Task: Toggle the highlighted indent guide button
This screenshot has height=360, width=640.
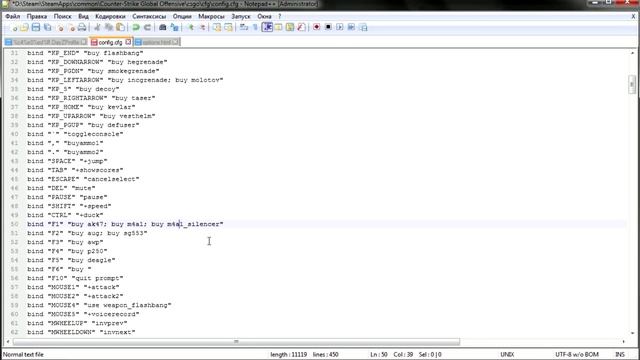Action: [267, 27]
